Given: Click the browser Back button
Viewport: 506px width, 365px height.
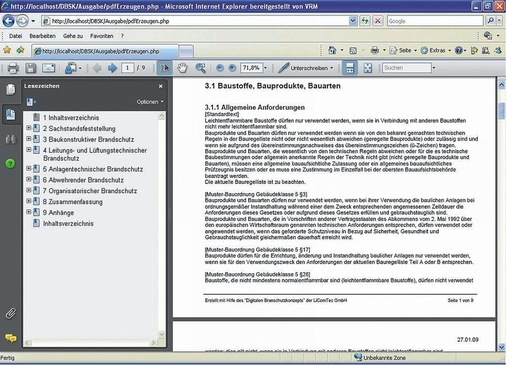Looking at the screenshot, I should 8,21.
